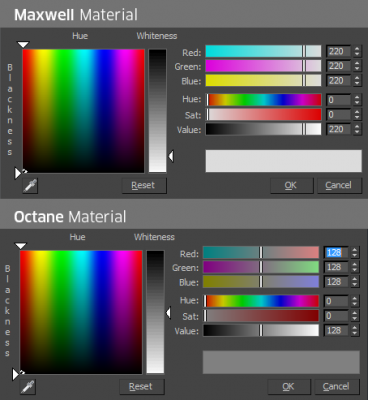Click the Value spinner arrows in Octane Material
The height and width of the screenshot is (400, 368).
tap(355, 331)
